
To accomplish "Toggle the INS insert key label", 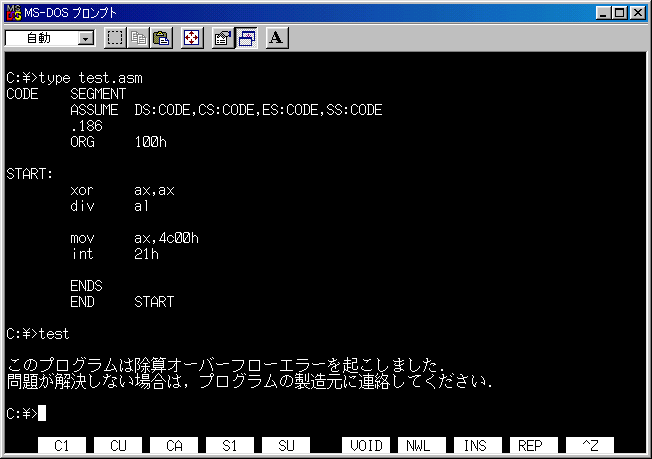I will (x=477, y=446).
